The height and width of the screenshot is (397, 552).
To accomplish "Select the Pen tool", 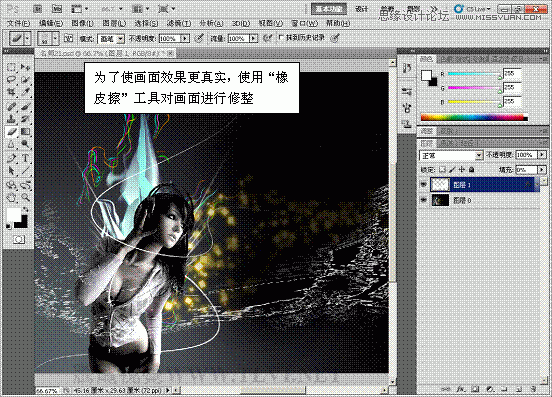I will tap(12, 158).
